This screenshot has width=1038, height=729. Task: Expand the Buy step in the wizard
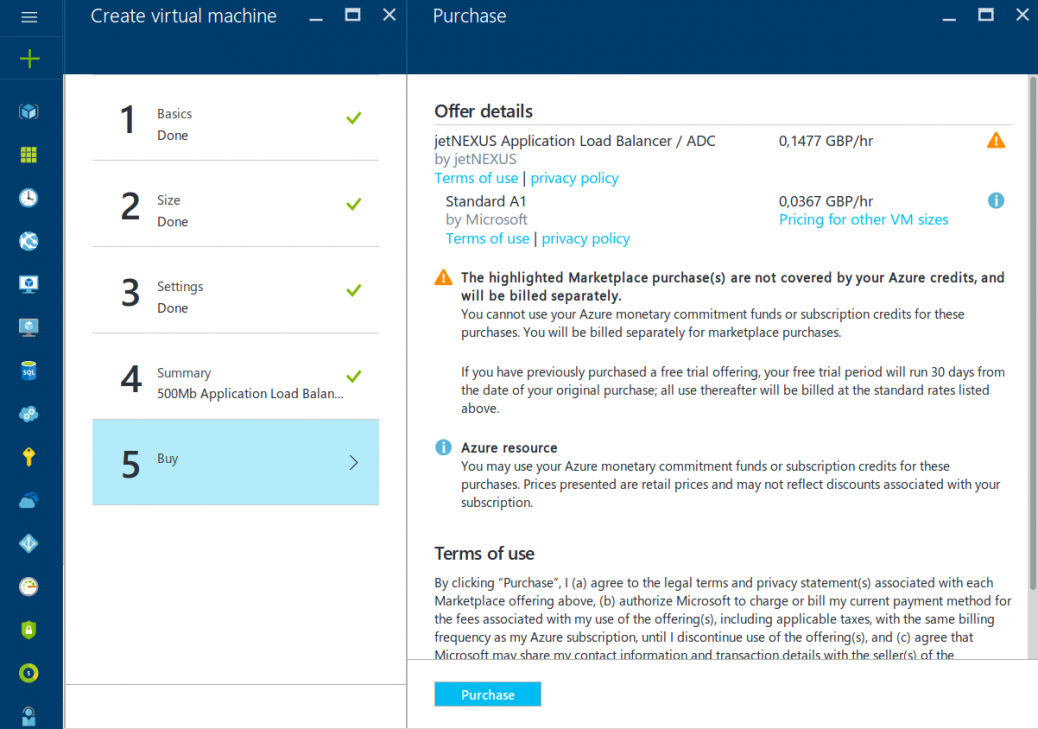(x=235, y=462)
